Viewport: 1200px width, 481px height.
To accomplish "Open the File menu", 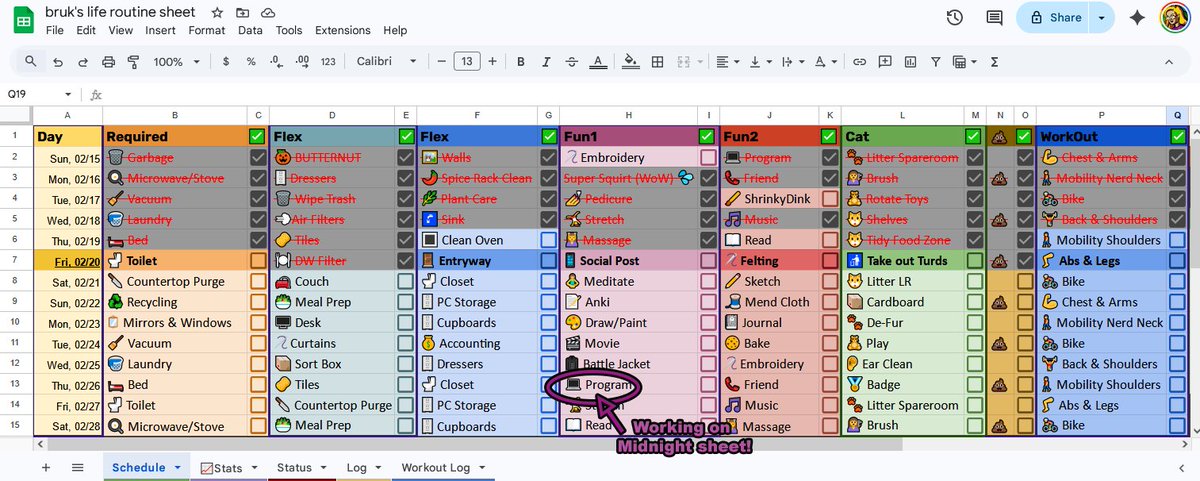I will [x=55, y=30].
